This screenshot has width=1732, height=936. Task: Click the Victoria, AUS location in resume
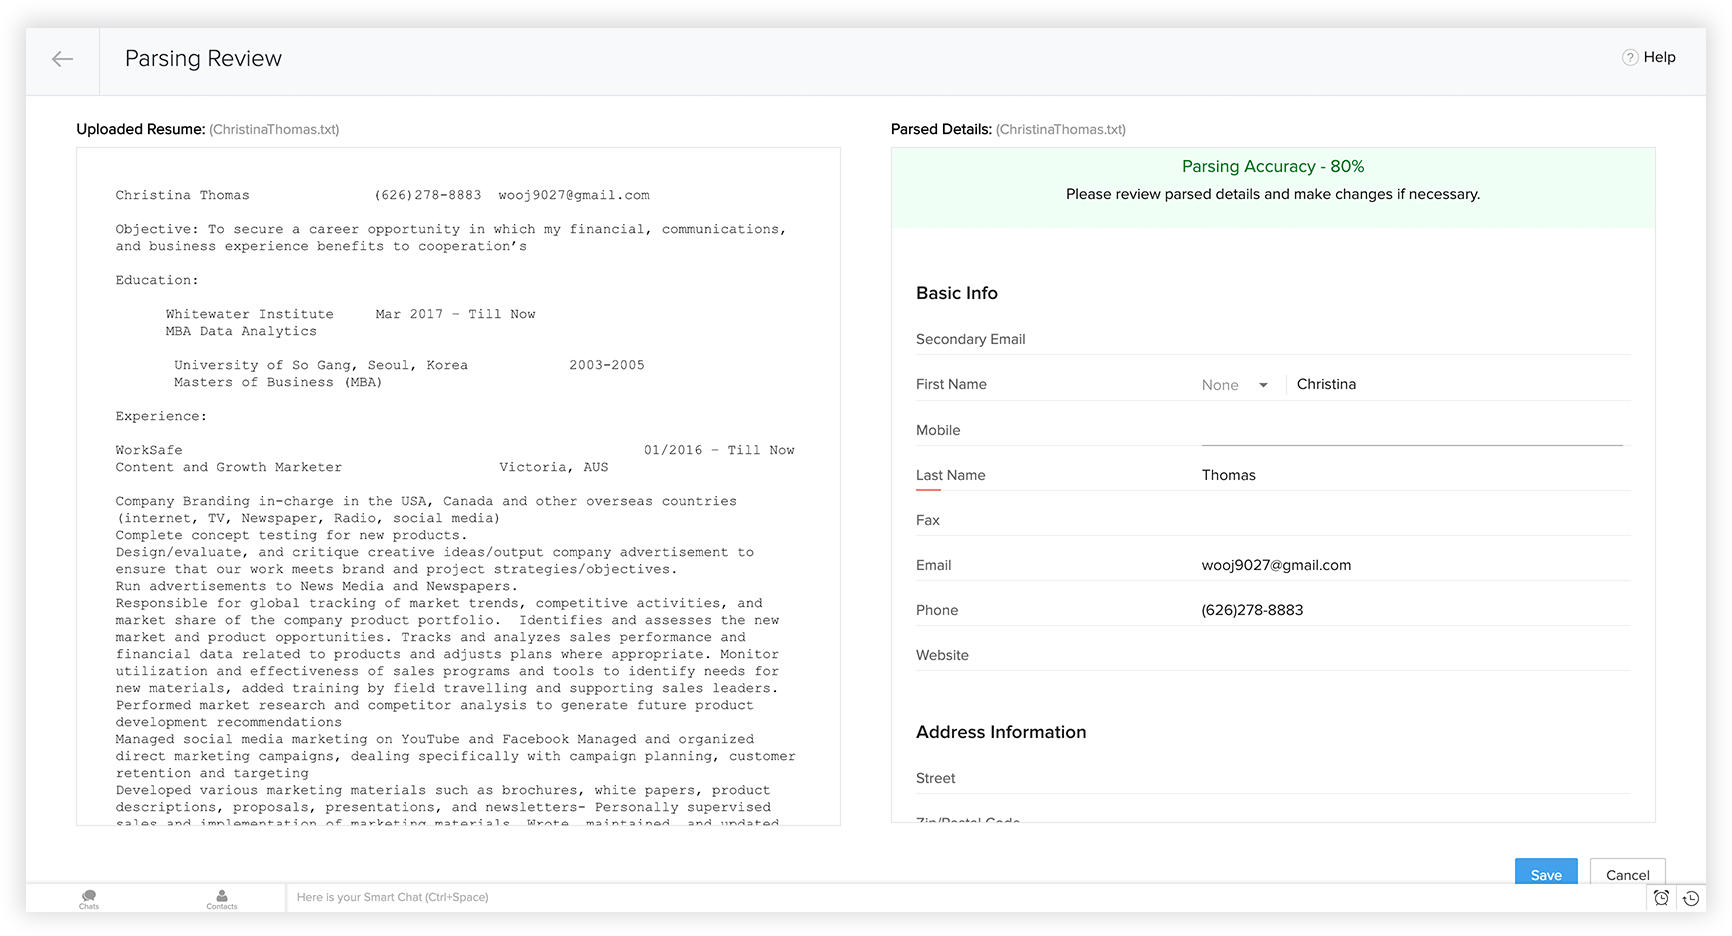coord(554,467)
